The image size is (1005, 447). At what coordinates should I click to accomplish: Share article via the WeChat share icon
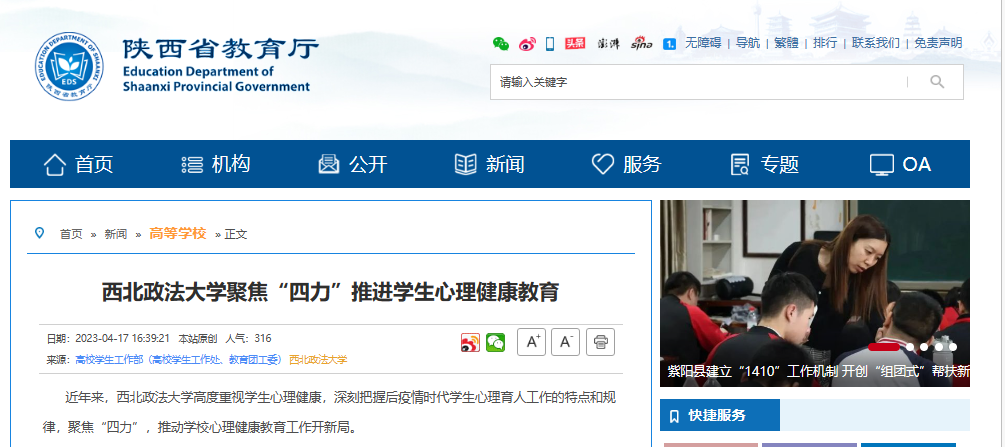[x=495, y=342]
